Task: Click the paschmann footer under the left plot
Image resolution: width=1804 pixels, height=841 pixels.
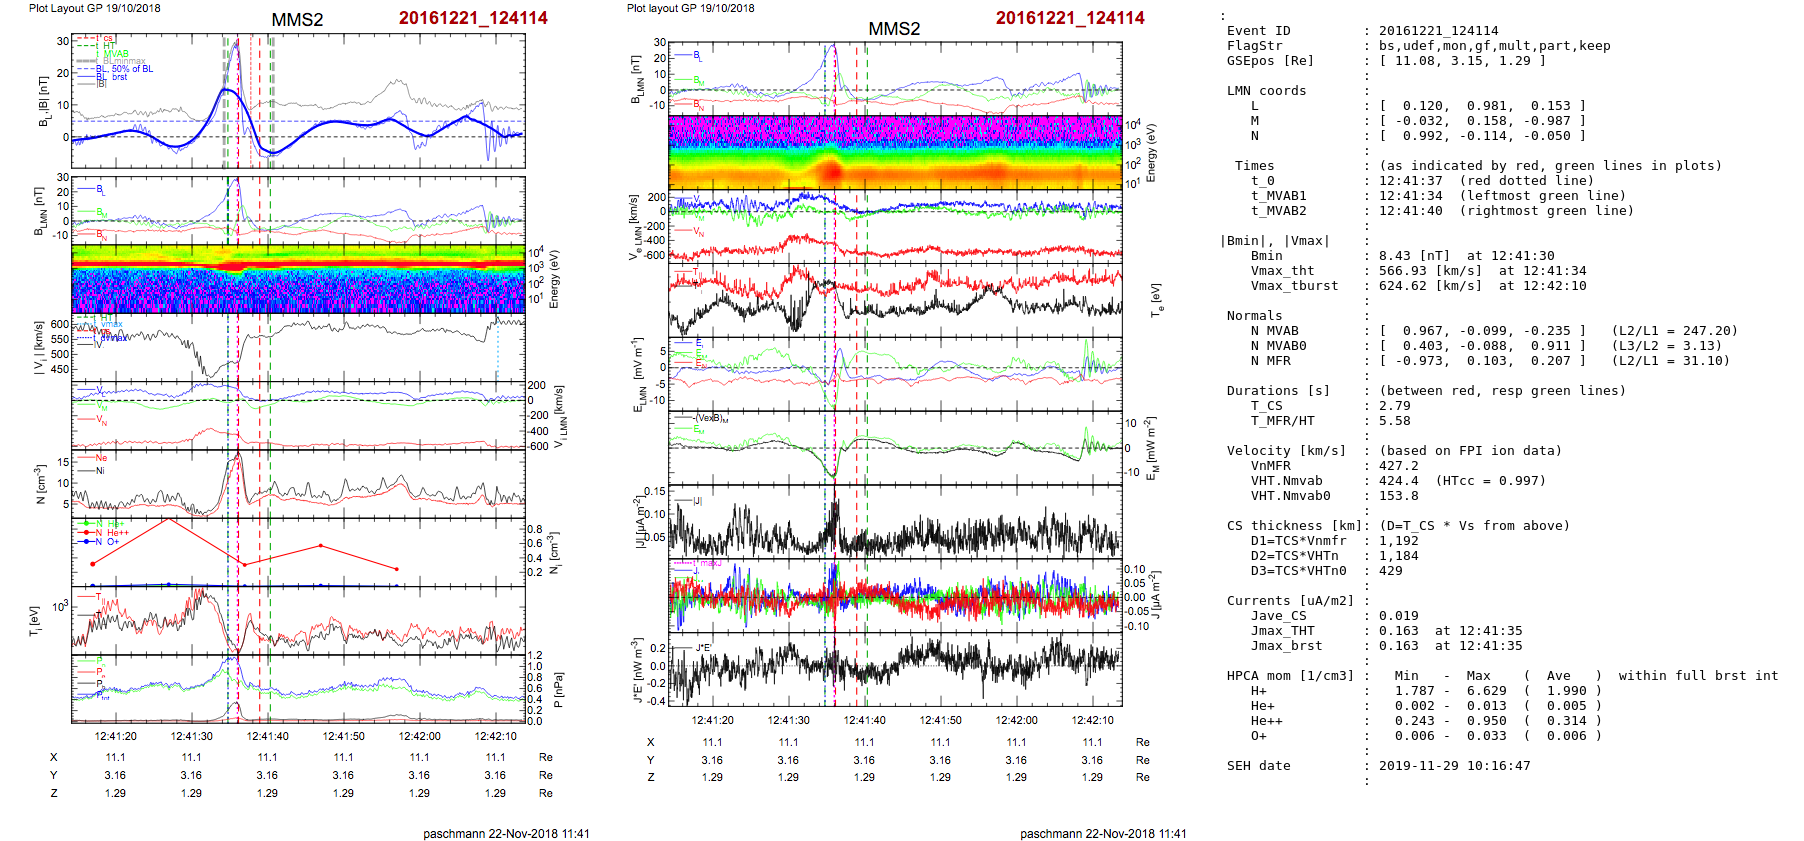Action: tap(506, 833)
